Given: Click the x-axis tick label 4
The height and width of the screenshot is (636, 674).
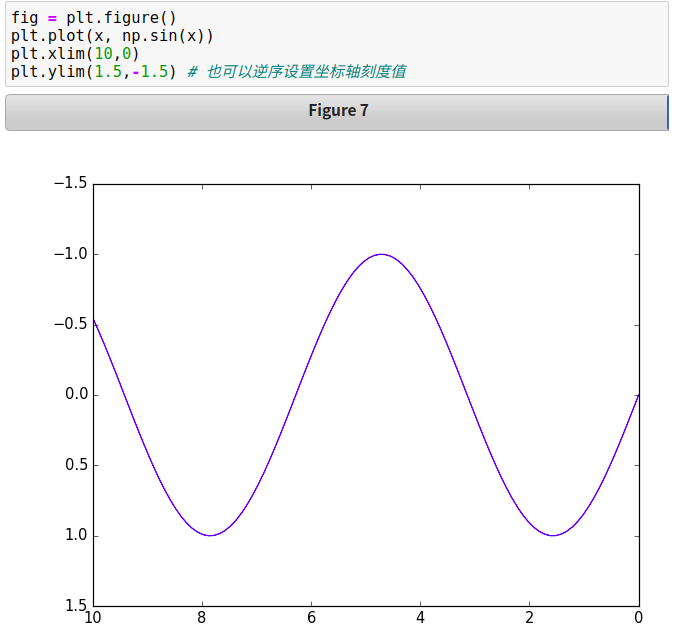Looking at the screenshot, I should [x=420, y=618].
